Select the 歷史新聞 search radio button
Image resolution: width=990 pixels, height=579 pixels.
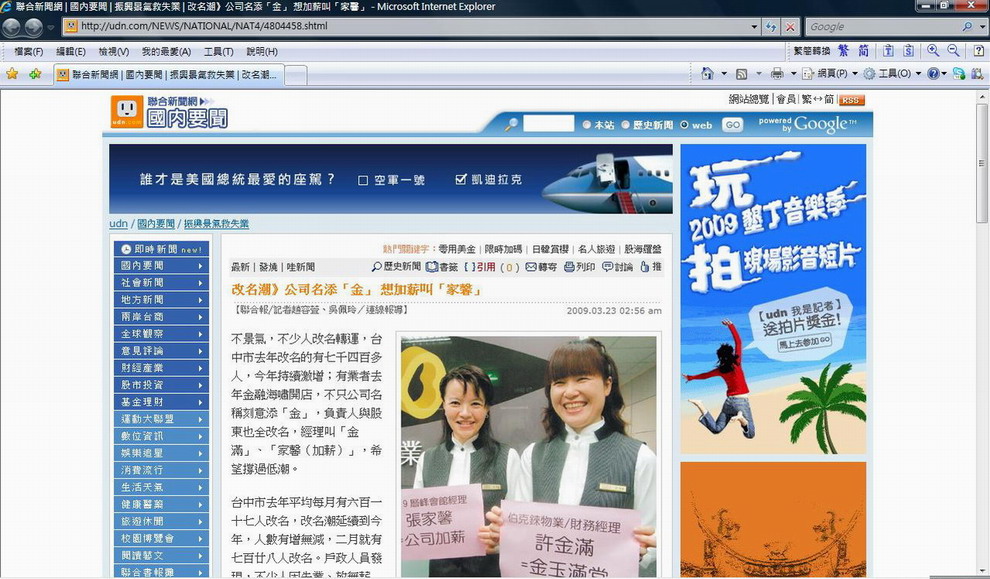625,125
